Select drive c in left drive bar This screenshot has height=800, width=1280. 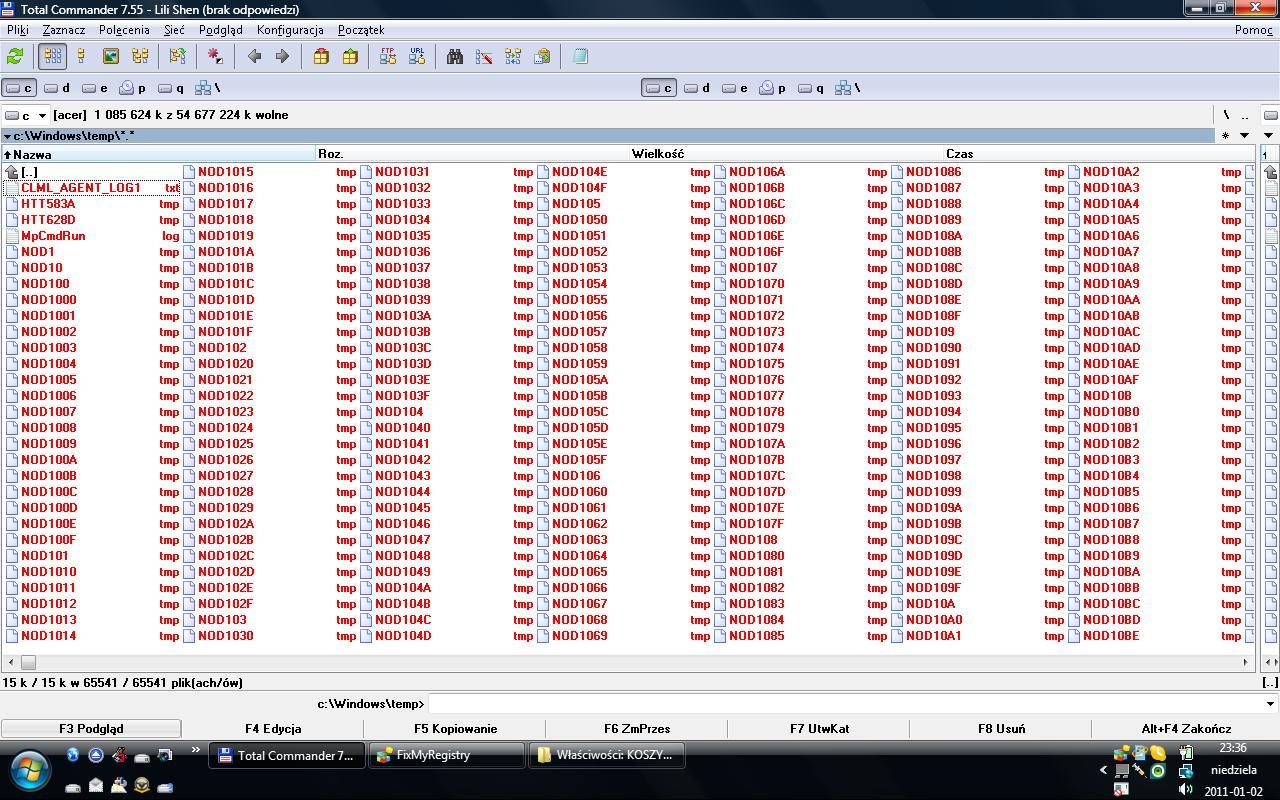[x=20, y=88]
